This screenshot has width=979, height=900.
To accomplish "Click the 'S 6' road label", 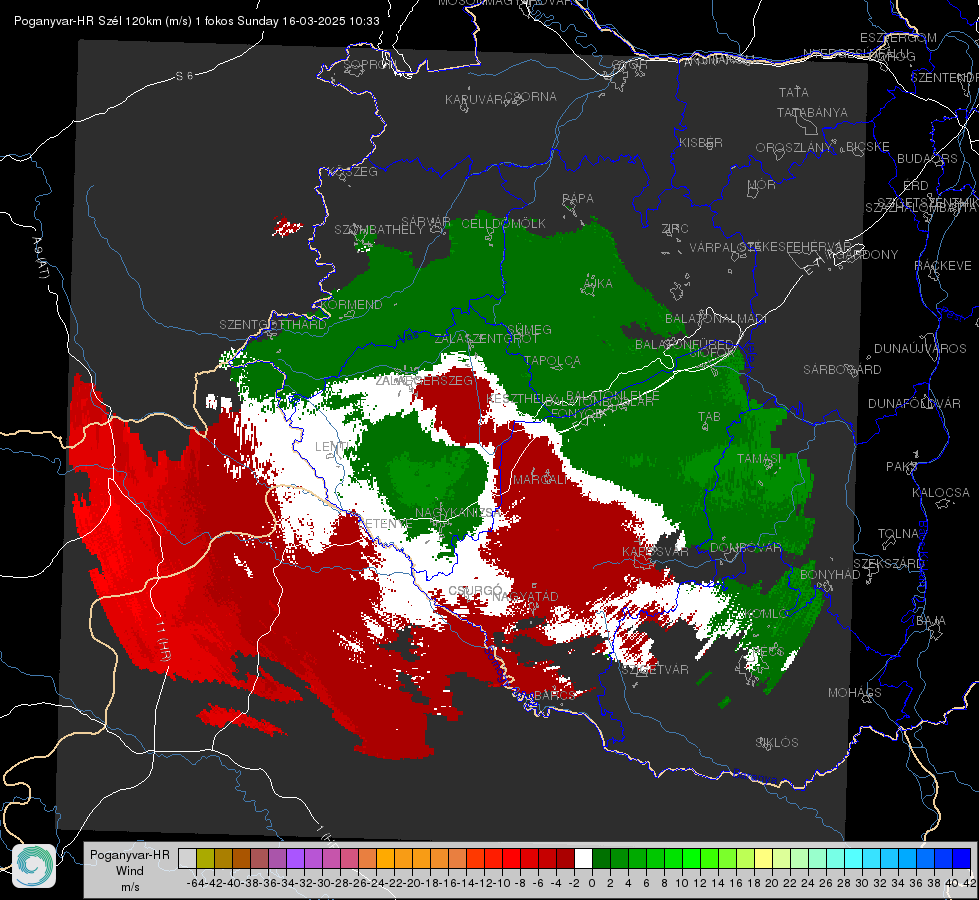I will [x=184, y=76].
